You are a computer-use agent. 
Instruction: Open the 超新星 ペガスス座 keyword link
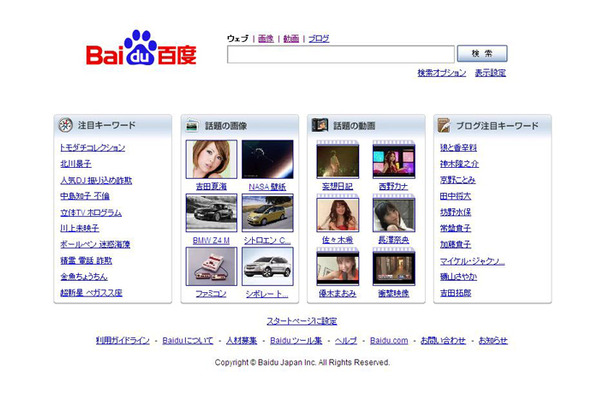pyautogui.click(x=91, y=293)
